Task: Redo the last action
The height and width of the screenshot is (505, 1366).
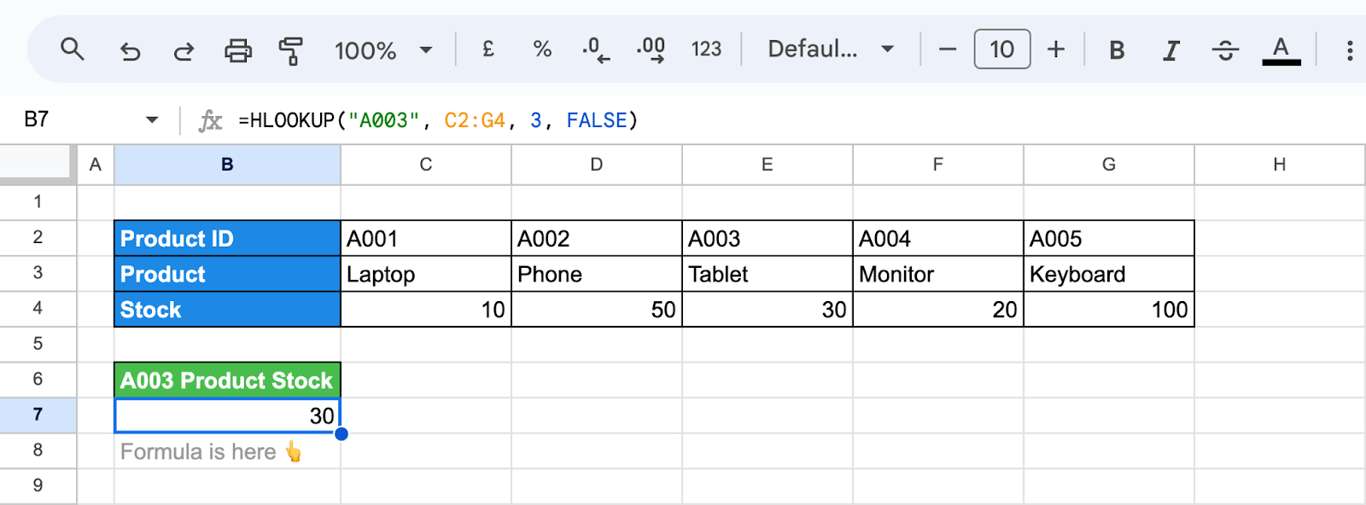Action: click(184, 50)
